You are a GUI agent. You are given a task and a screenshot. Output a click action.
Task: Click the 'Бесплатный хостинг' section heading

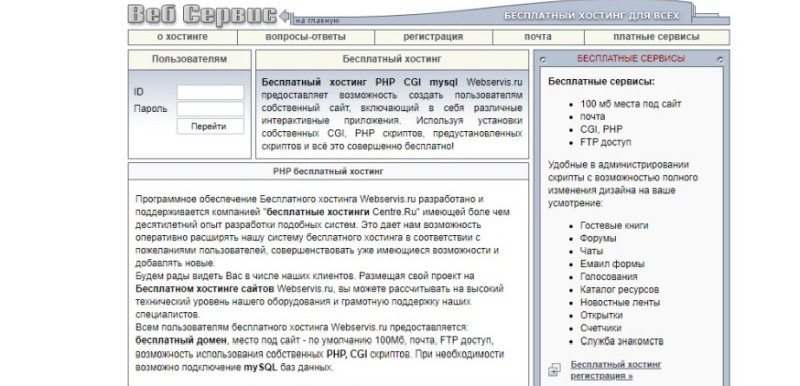coord(392,59)
